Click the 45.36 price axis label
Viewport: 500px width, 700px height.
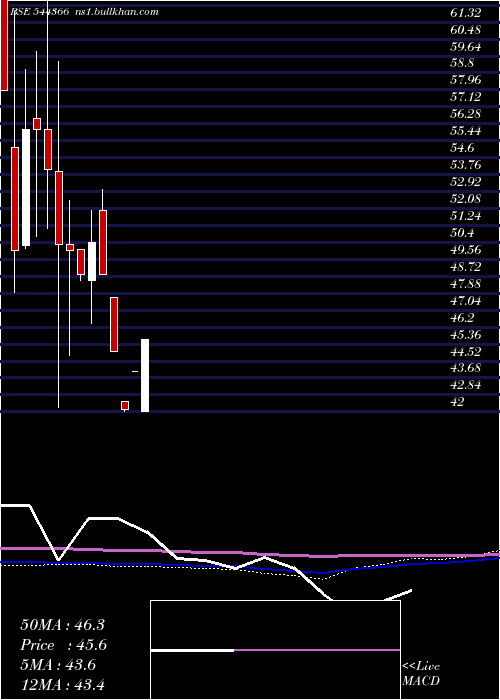coord(466,334)
